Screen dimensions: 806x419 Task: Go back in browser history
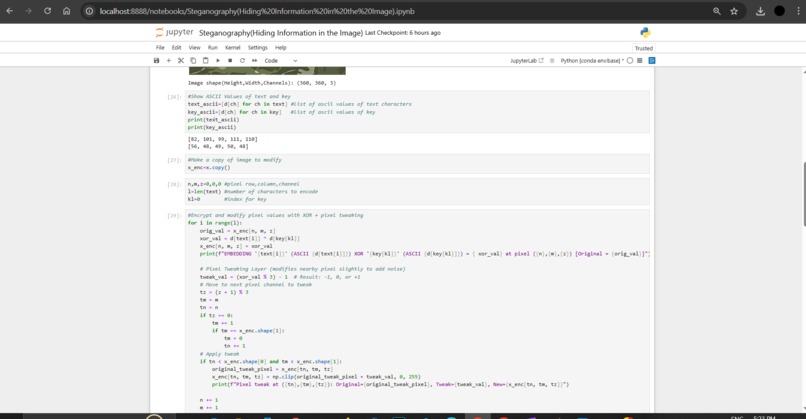[x=10, y=11]
